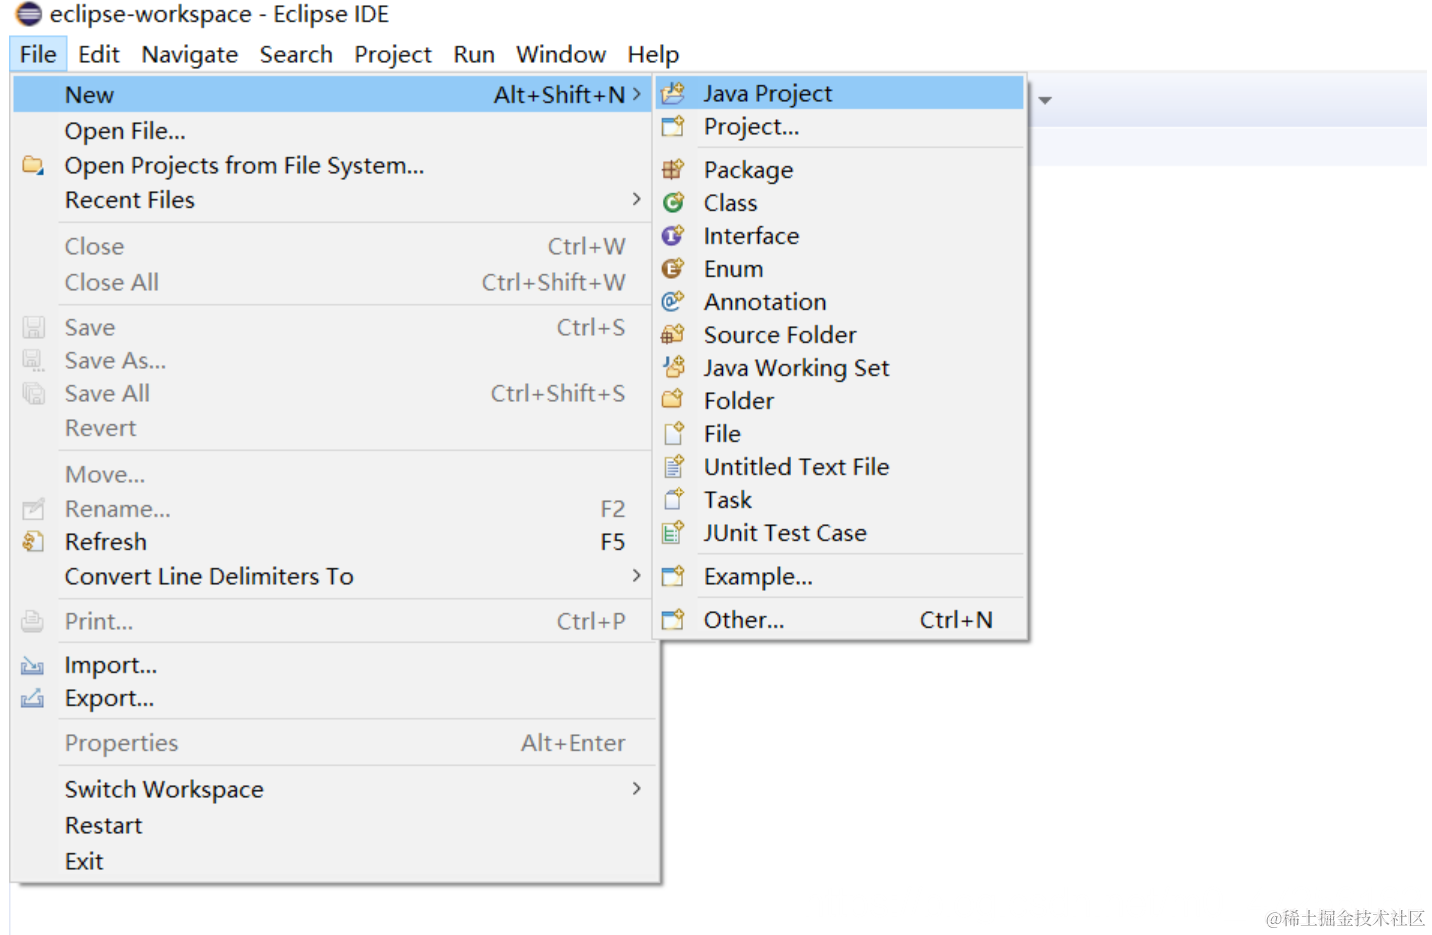Click the icon beside Other...
The image size is (1432, 935).
click(x=673, y=619)
